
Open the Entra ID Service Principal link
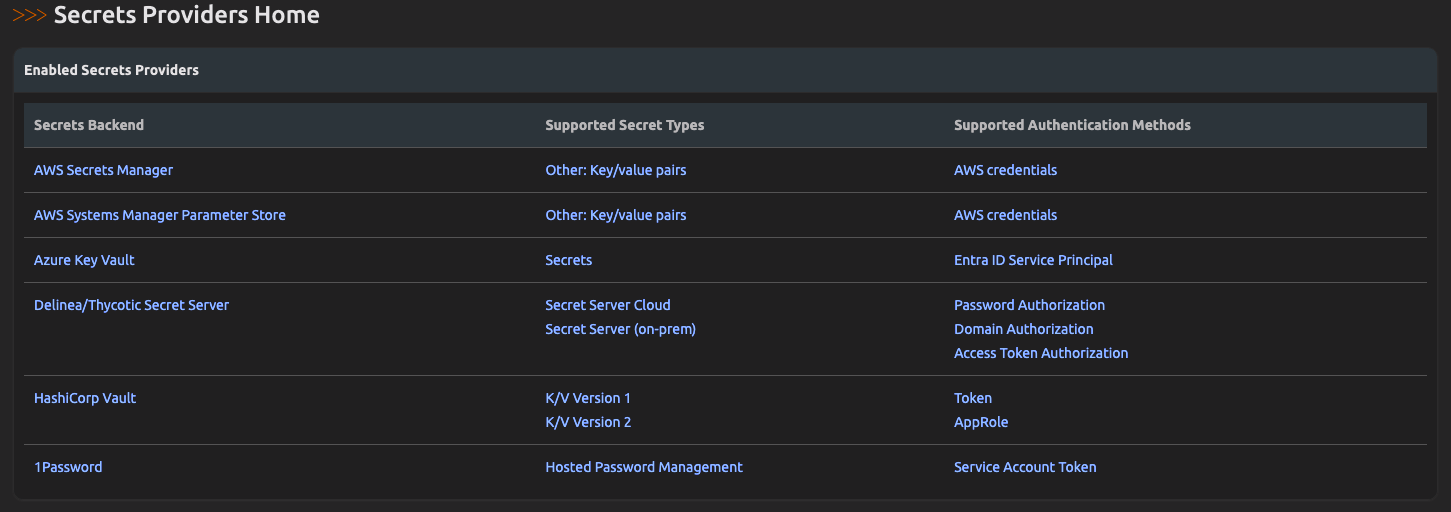(1033, 260)
